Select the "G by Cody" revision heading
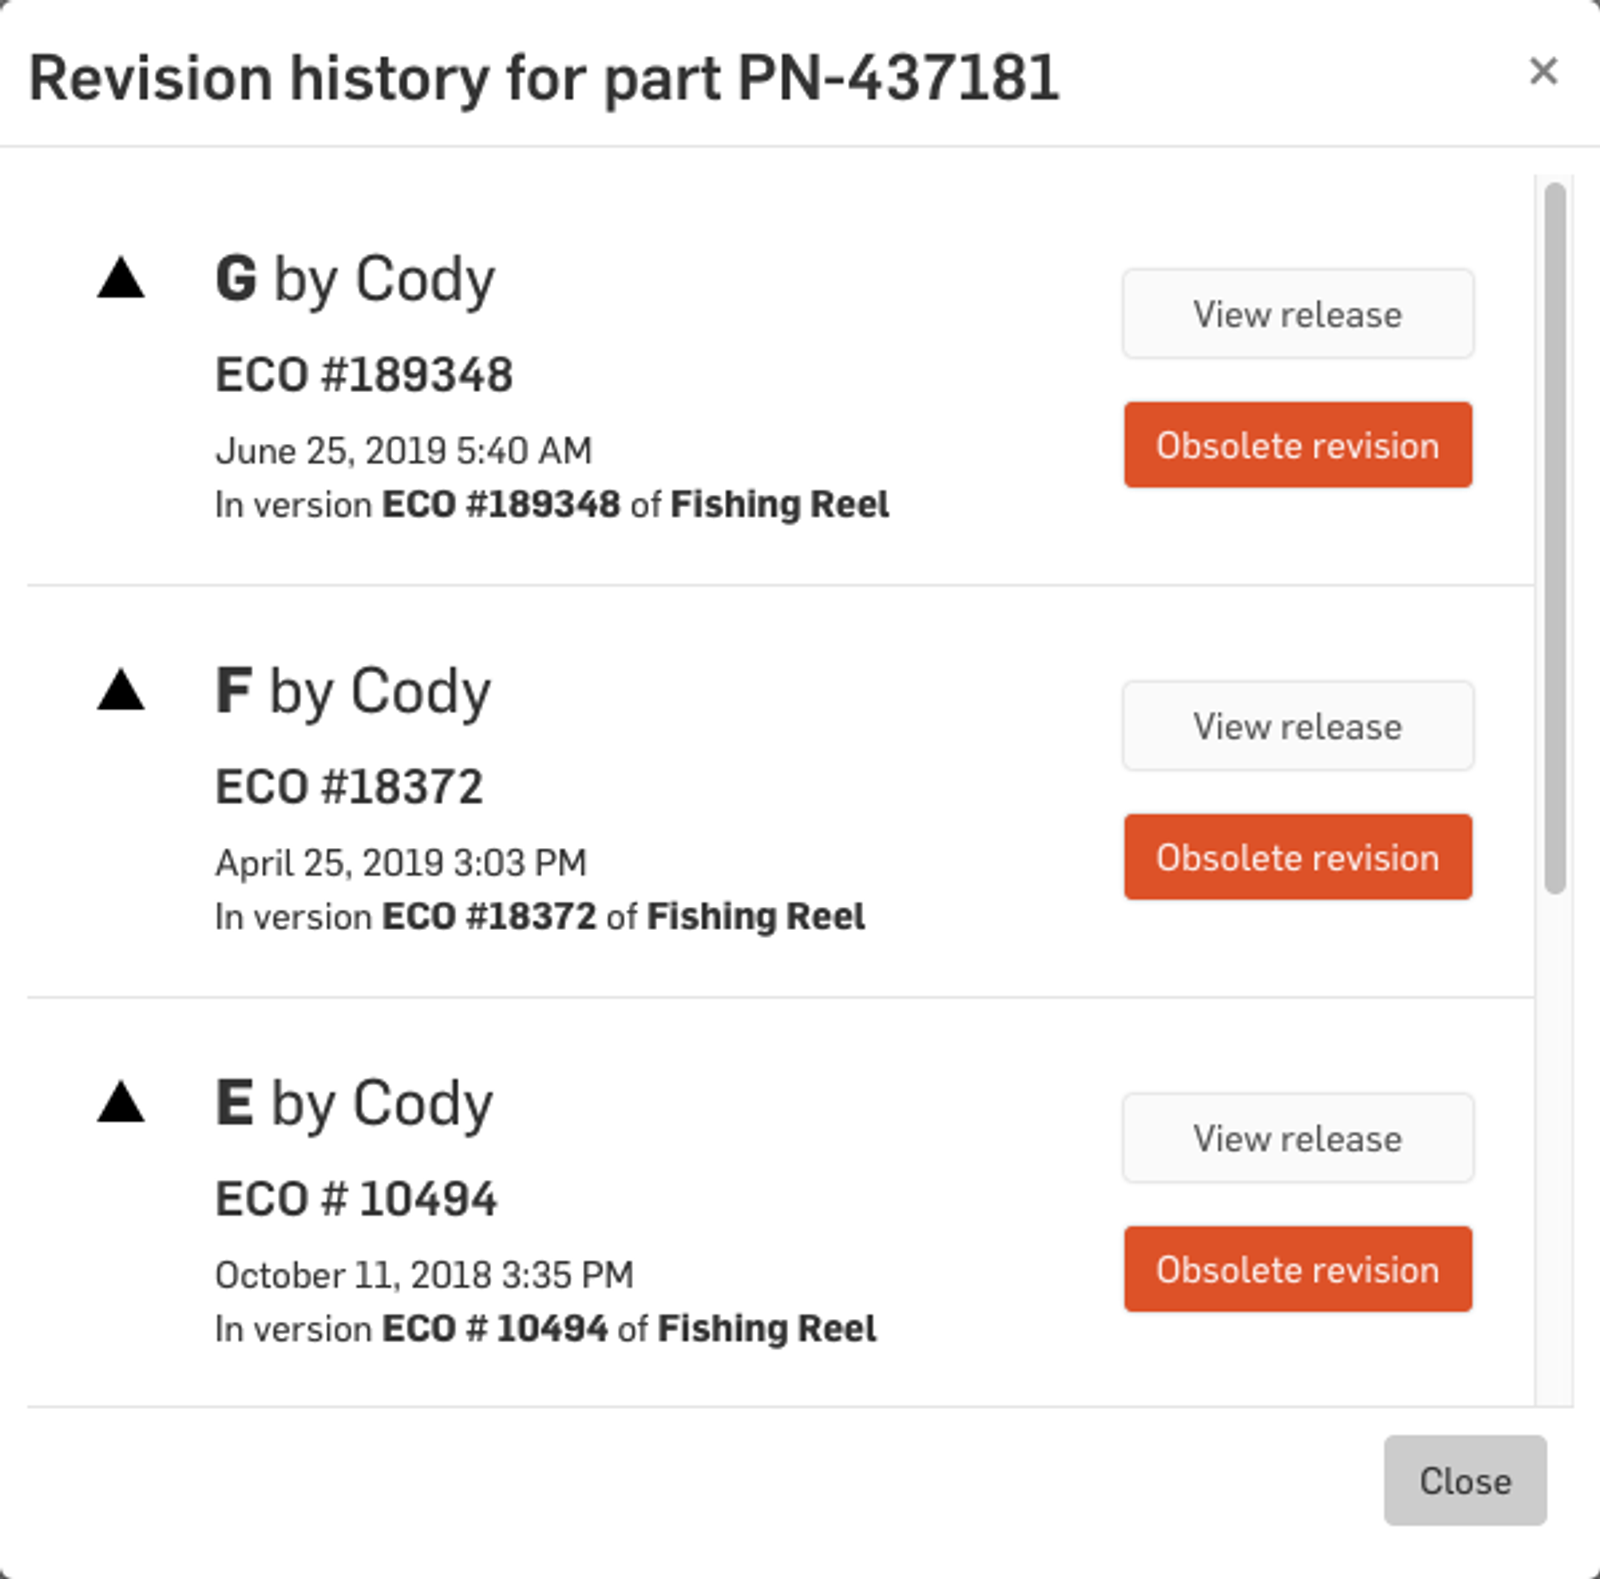The width and height of the screenshot is (1600, 1579). point(355,279)
